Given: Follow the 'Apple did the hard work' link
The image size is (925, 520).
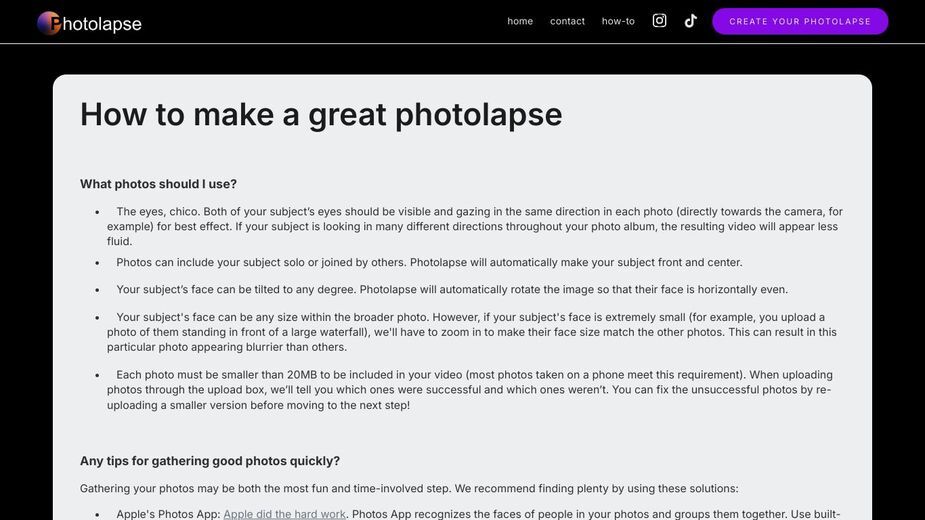Looking at the screenshot, I should pyautogui.click(x=284, y=514).
